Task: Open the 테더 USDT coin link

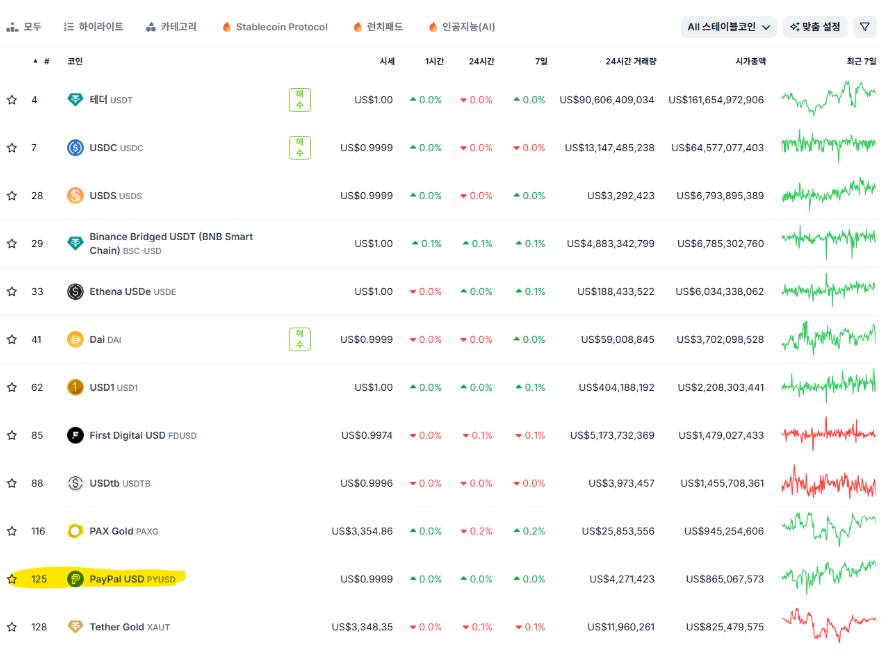Action: click(111, 100)
